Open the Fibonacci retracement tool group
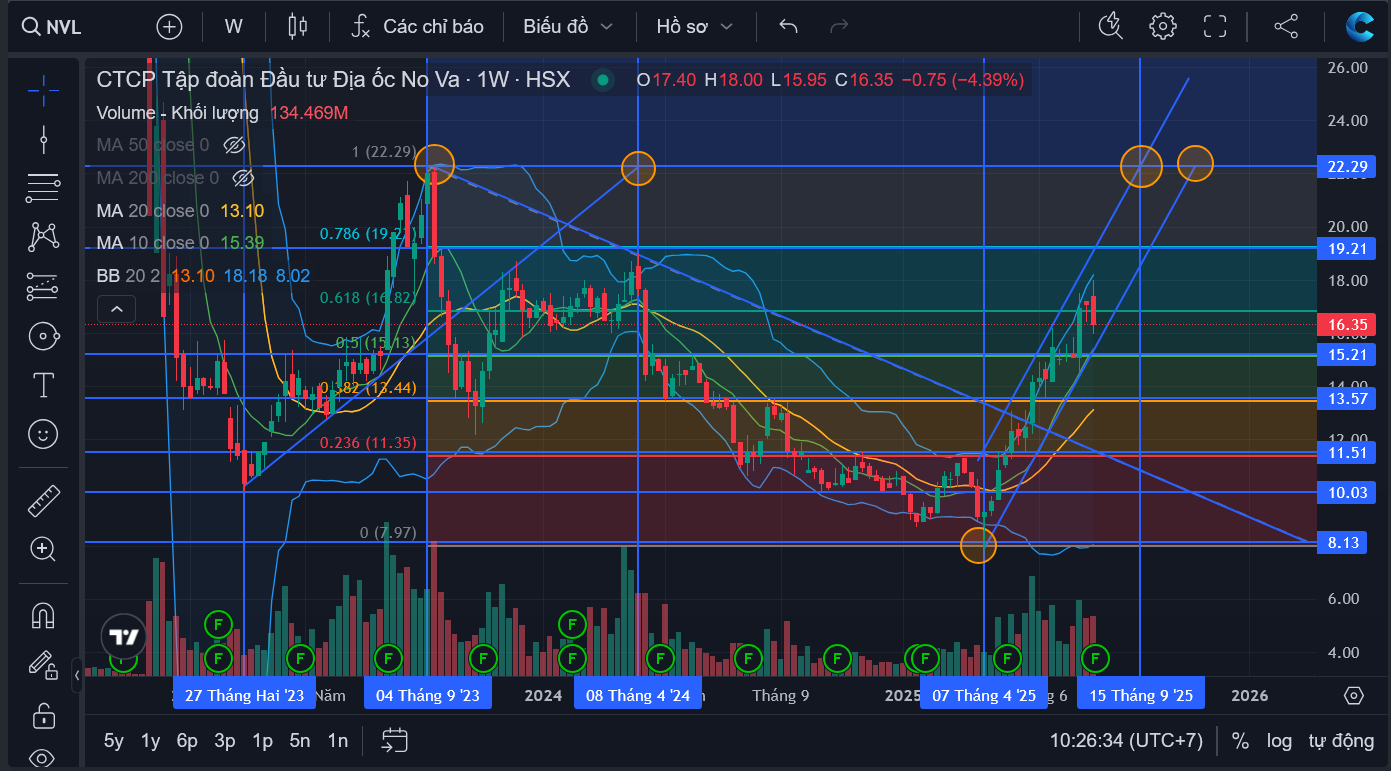The height and width of the screenshot is (771, 1391). (43, 187)
